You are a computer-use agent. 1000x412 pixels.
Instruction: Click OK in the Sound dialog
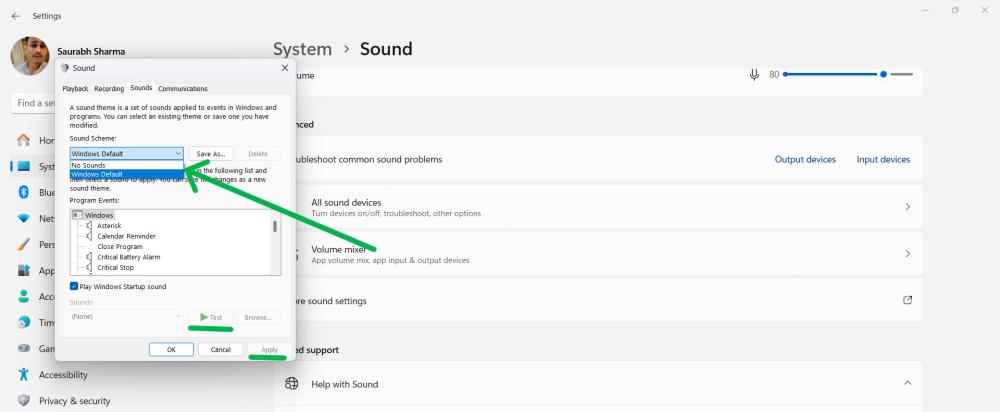tap(171, 349)
